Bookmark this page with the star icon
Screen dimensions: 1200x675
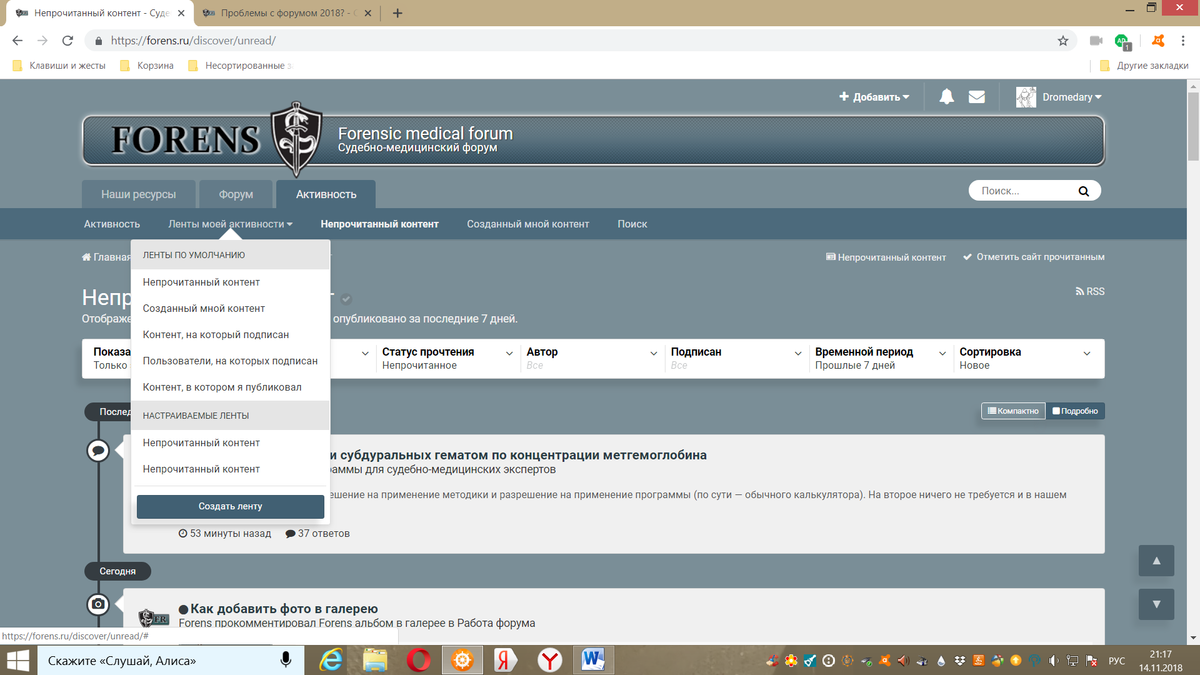click(x=1063, y=41)
